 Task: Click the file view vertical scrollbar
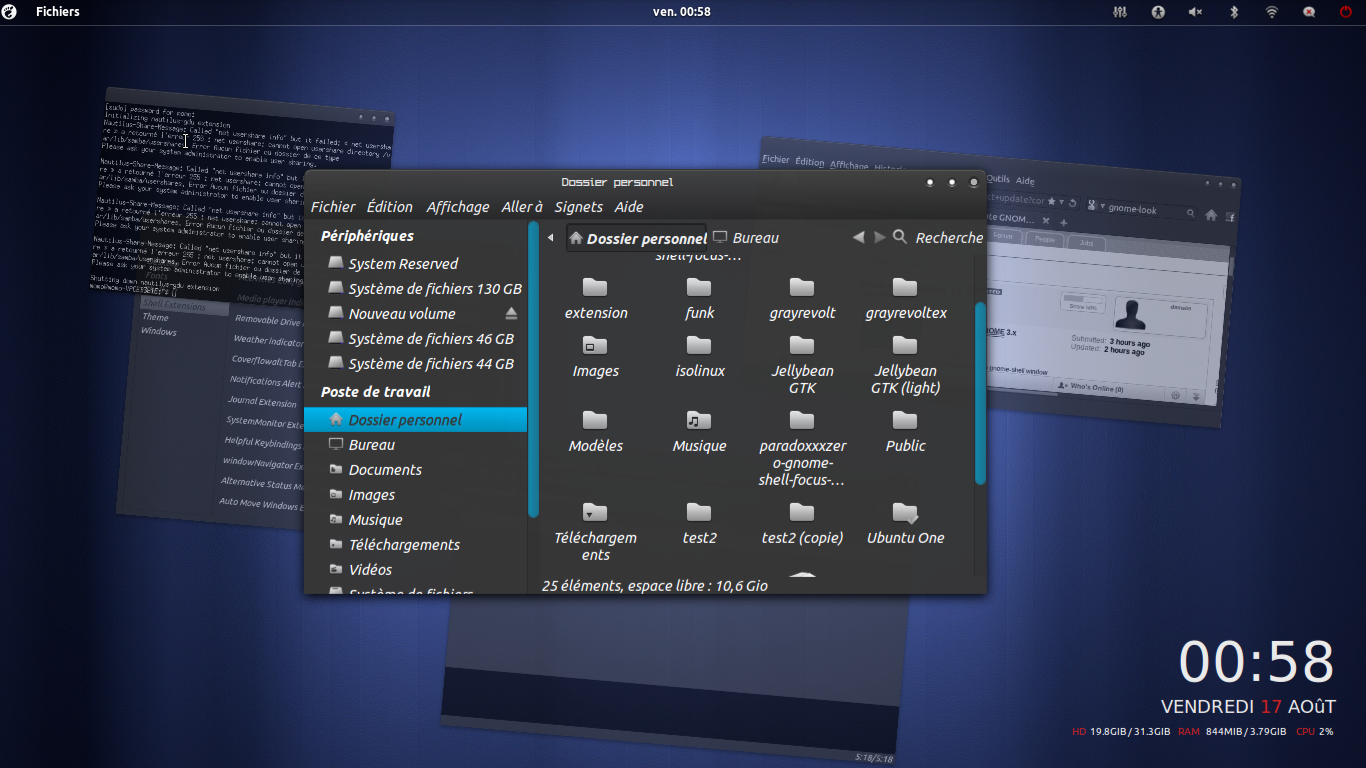[x=980, y=393]
